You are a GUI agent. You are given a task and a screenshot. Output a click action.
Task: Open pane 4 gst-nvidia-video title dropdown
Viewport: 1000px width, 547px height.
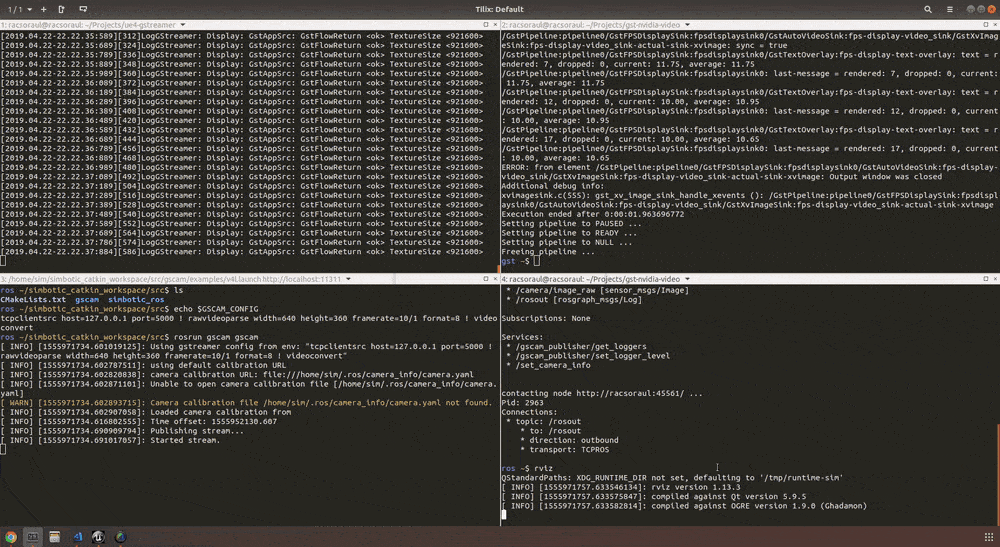(x=687, y=279)
